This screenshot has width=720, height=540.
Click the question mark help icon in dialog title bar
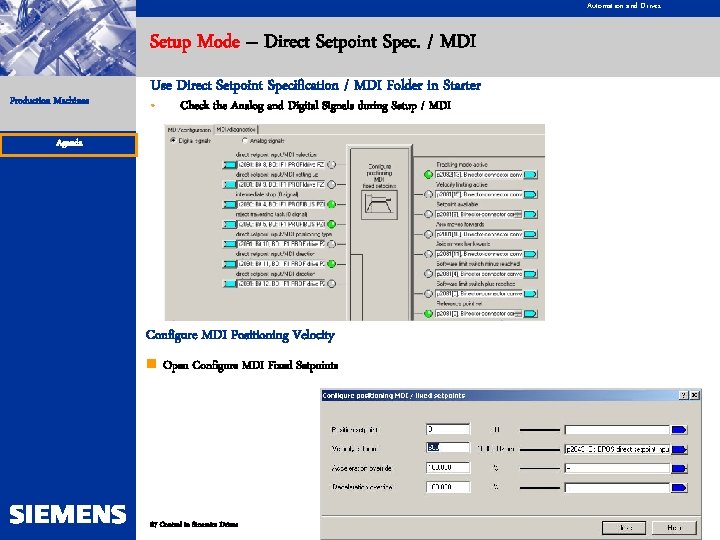[x=684, y=395]
